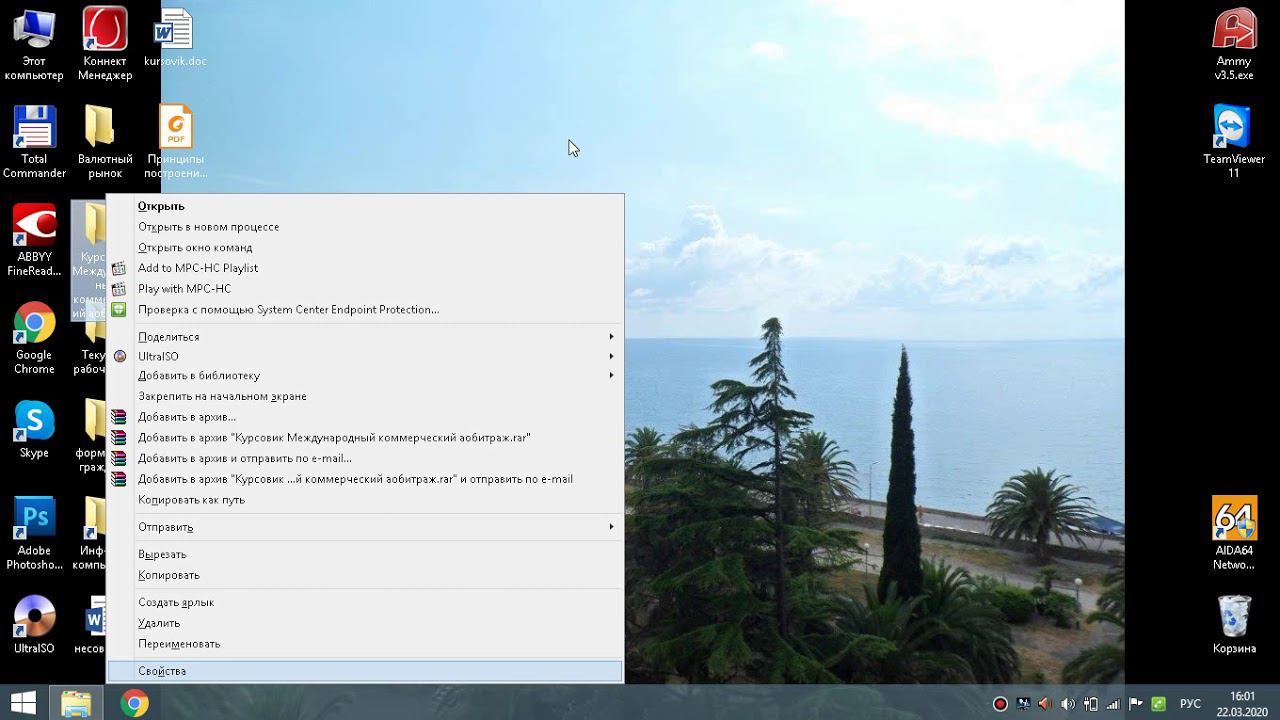
Task: Click the red speaker tray icon
Action: pyautogui.click(x=1045, y=704)
